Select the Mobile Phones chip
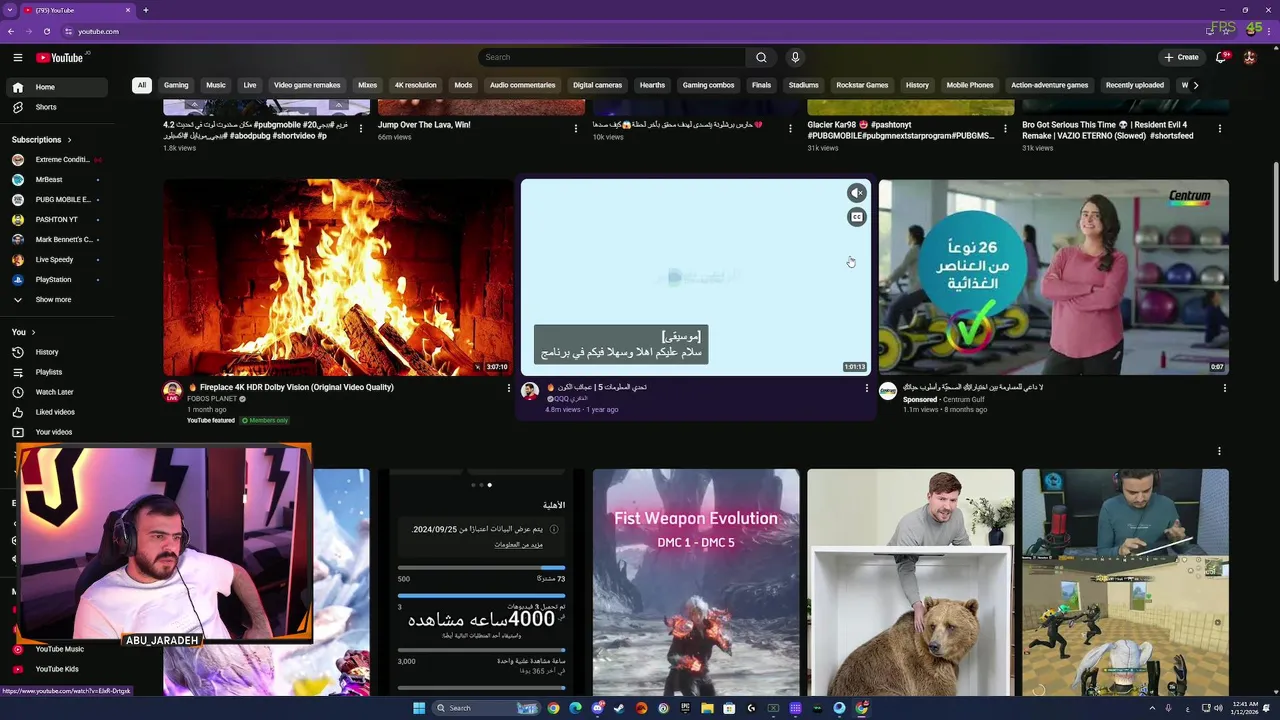Viewport: 1280px width, 720px height. (x=970, y=85)
